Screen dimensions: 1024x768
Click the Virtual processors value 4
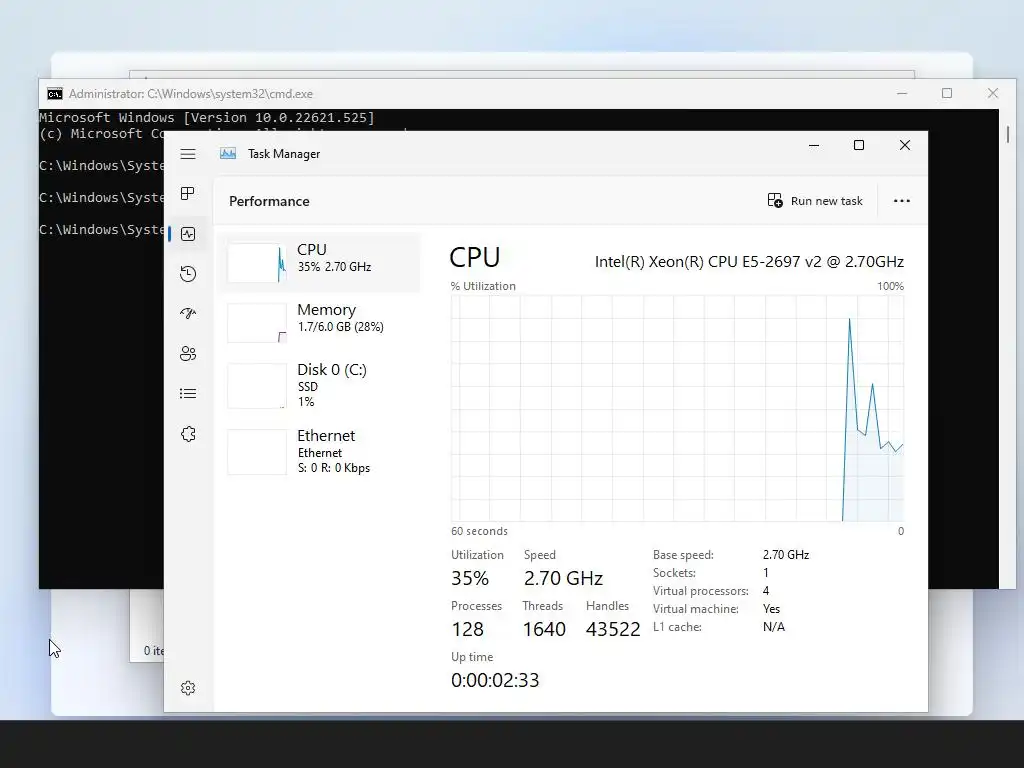point(765,590)
